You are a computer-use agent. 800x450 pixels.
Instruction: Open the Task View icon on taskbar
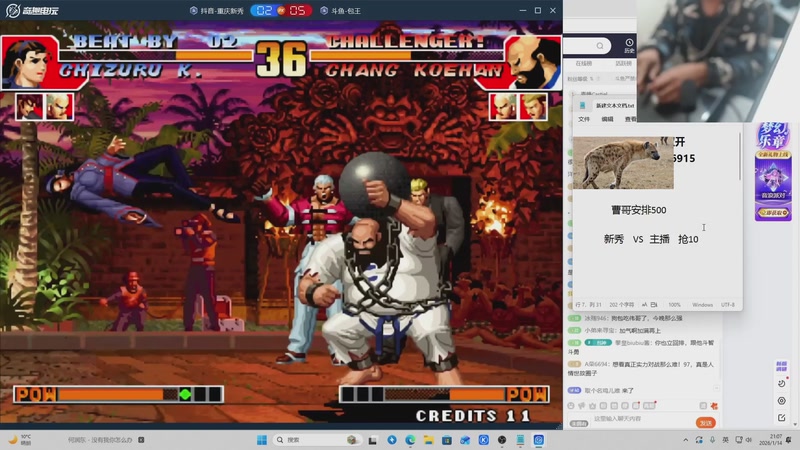pos(373,440)
